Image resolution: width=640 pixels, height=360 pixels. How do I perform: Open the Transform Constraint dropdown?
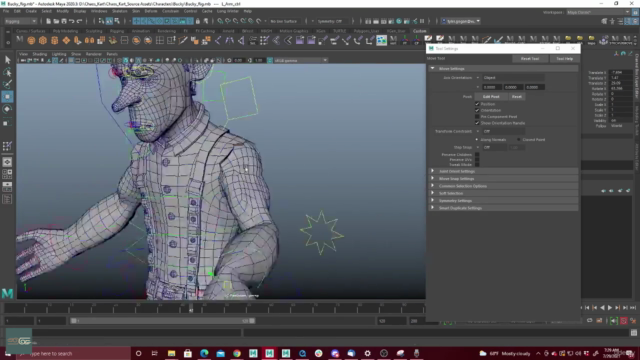[x=504, y=131]
